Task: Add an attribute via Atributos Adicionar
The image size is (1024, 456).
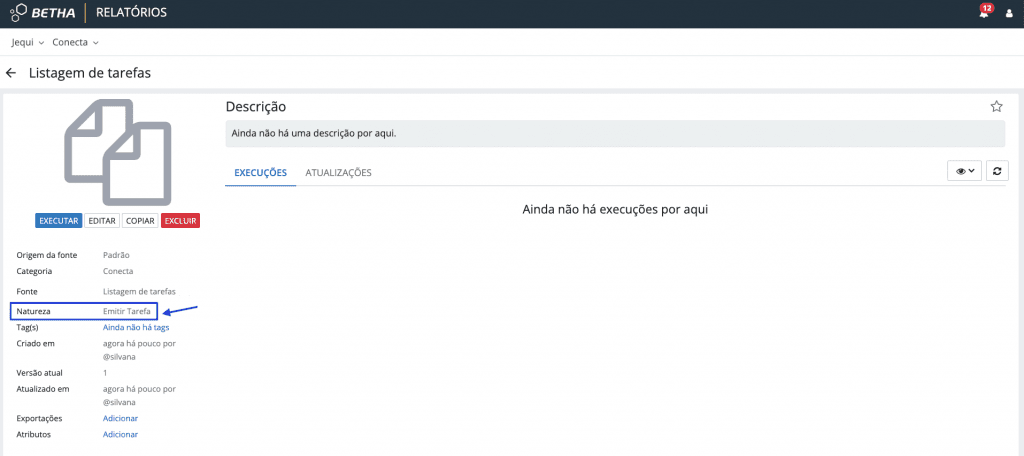Action: tap(120, 434)
